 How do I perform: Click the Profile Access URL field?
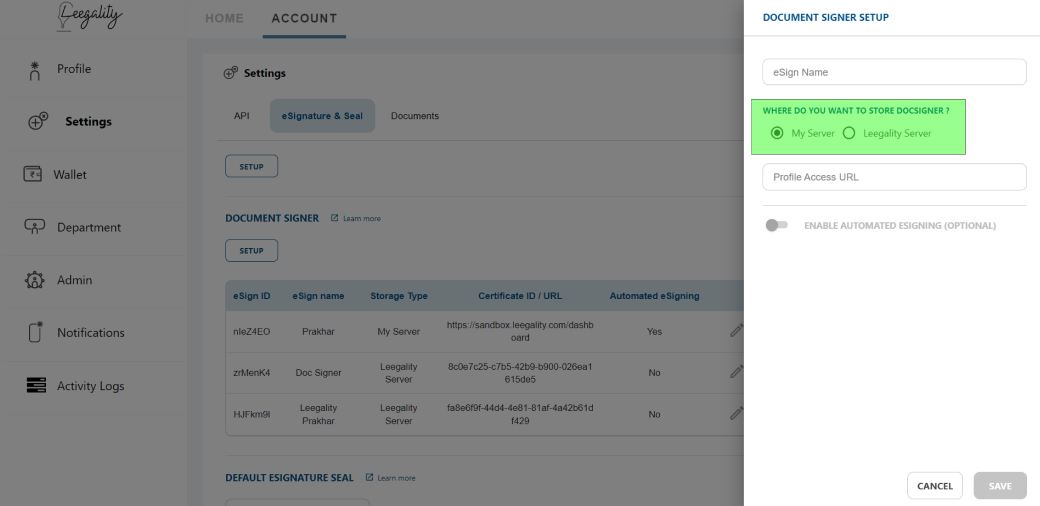[894, 177]
